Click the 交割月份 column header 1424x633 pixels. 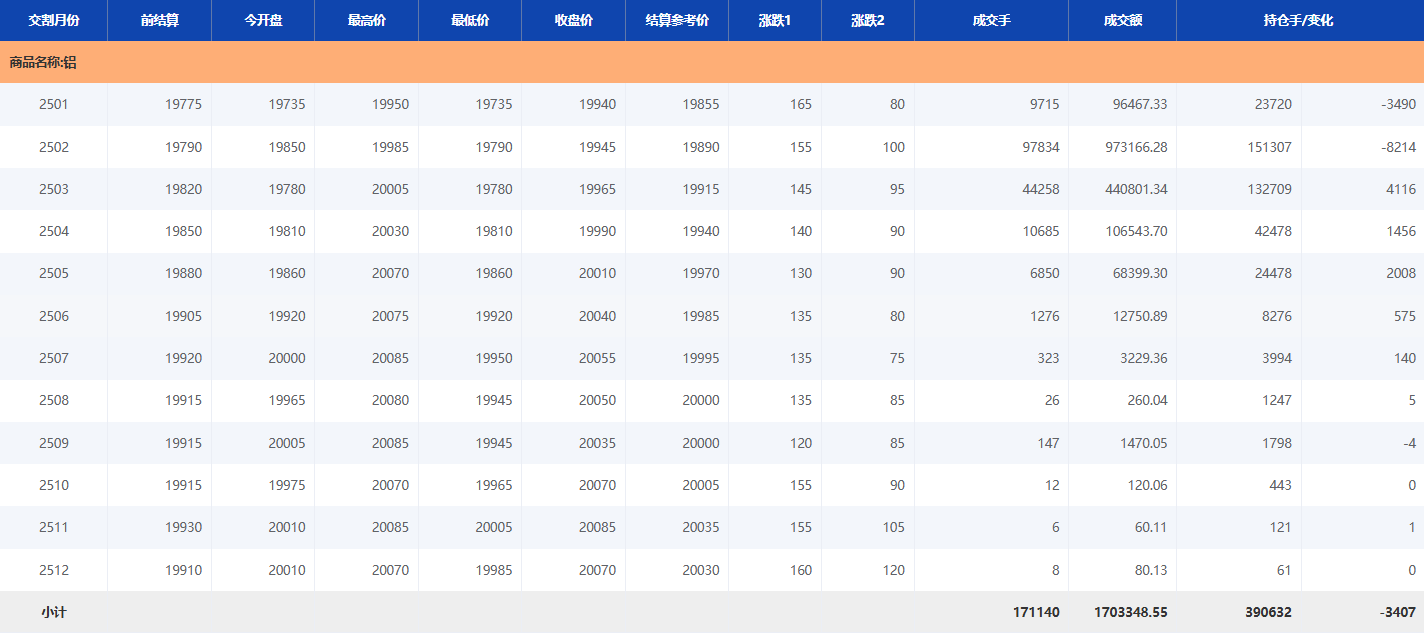tap(54, 20)
